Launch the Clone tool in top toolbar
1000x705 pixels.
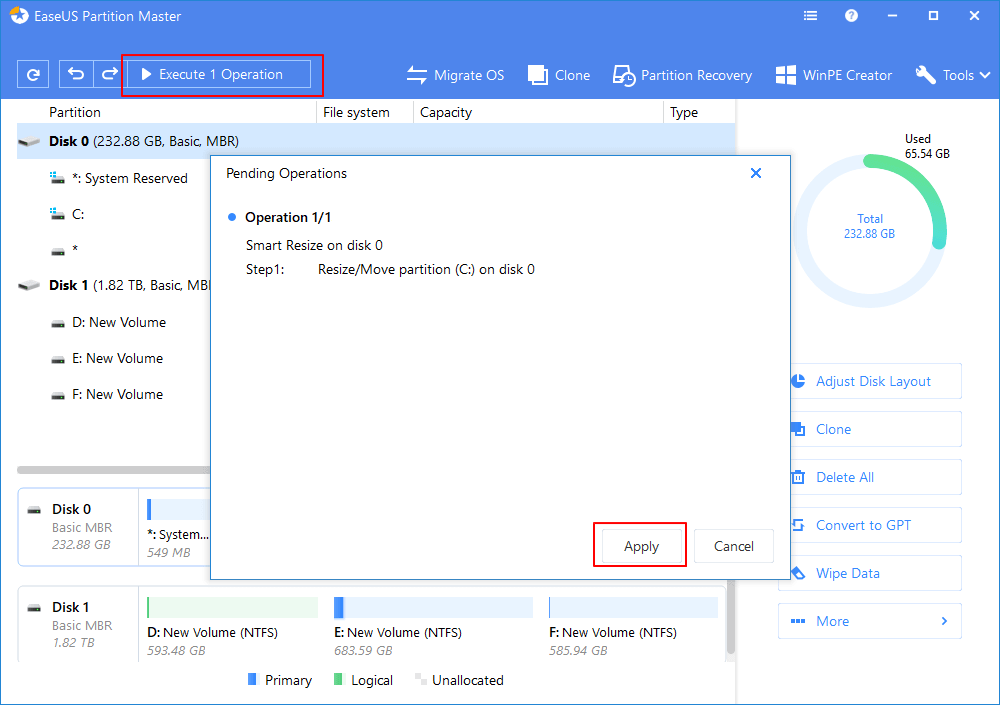[558, 75]
